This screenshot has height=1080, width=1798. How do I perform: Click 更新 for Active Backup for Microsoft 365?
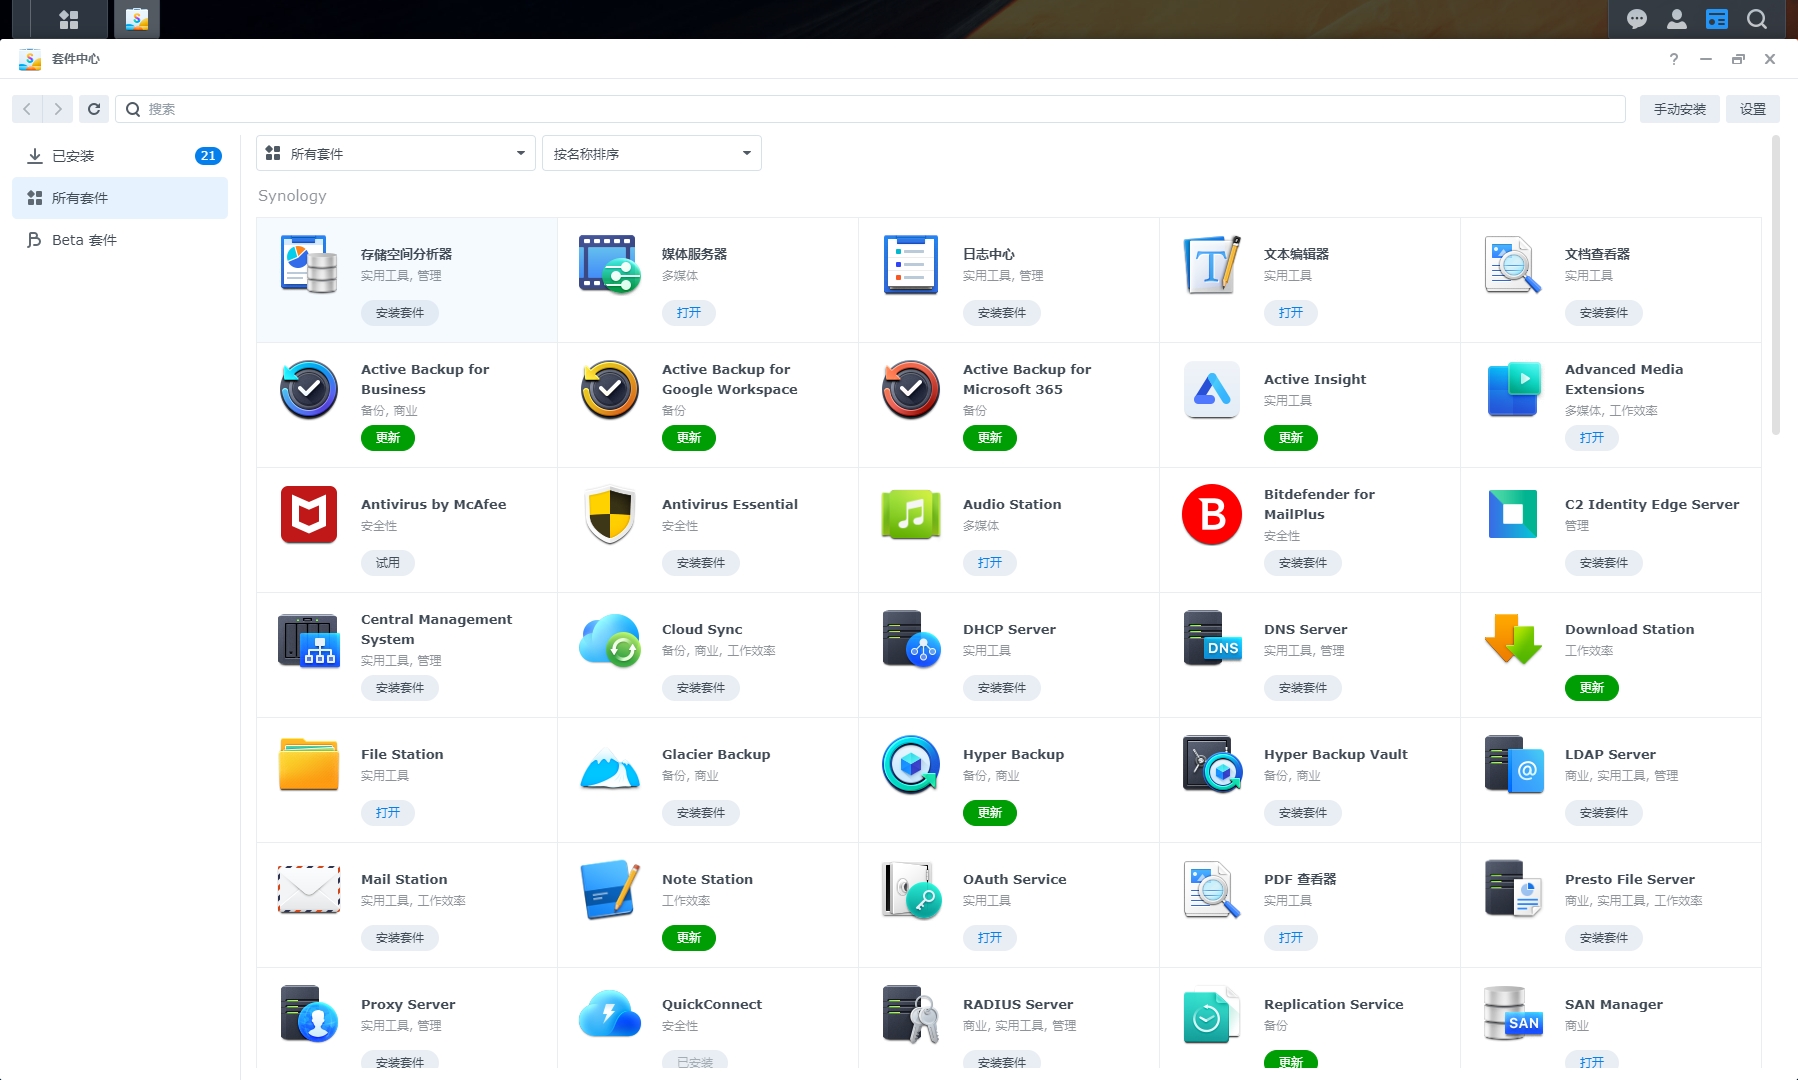pos(990,438)
